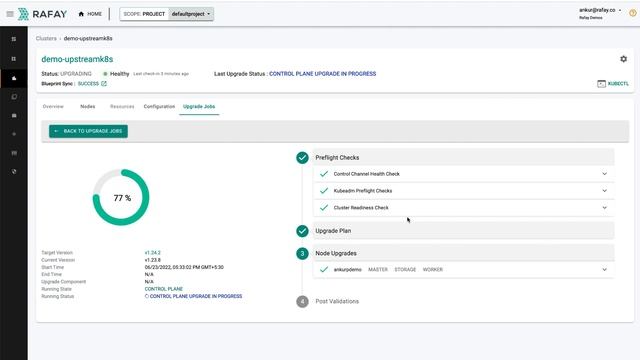Click the Preflight Checks completed step icon
Image resolution: width=640 pixels, height=360 pixels.
(x=302, y=158)
